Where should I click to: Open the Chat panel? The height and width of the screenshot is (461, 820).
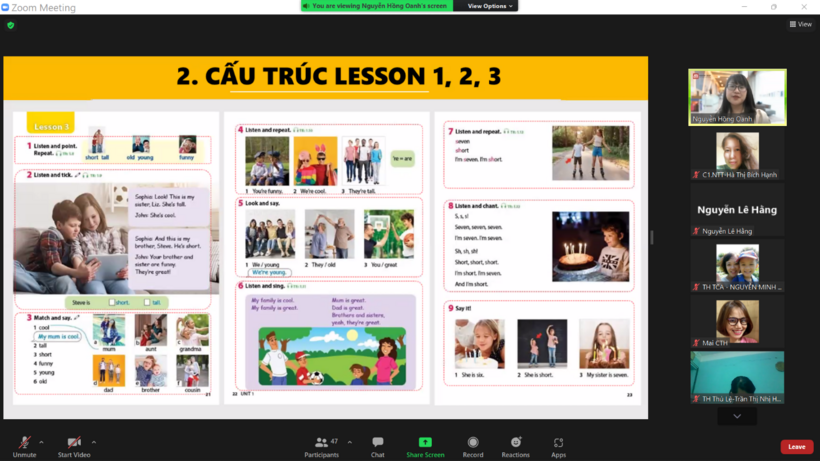click(x=377, y=442)
